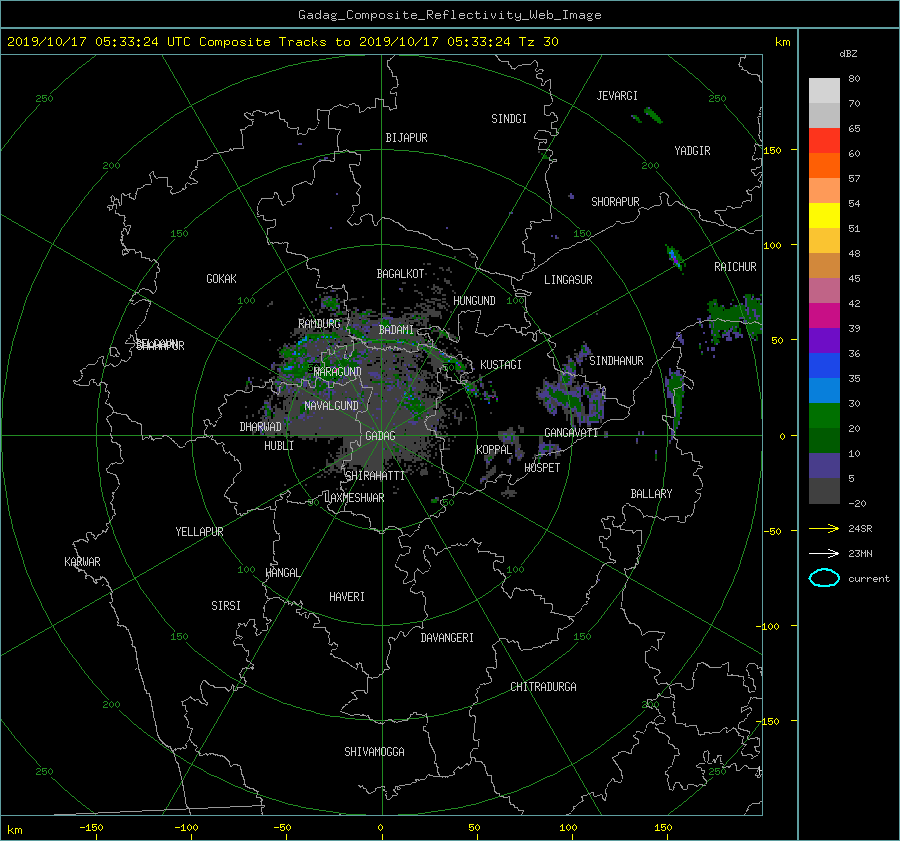This screenshot has height=841, width=900.
Task: Click the yellow timestamp composite tracks header
Action: pos(282,42)
